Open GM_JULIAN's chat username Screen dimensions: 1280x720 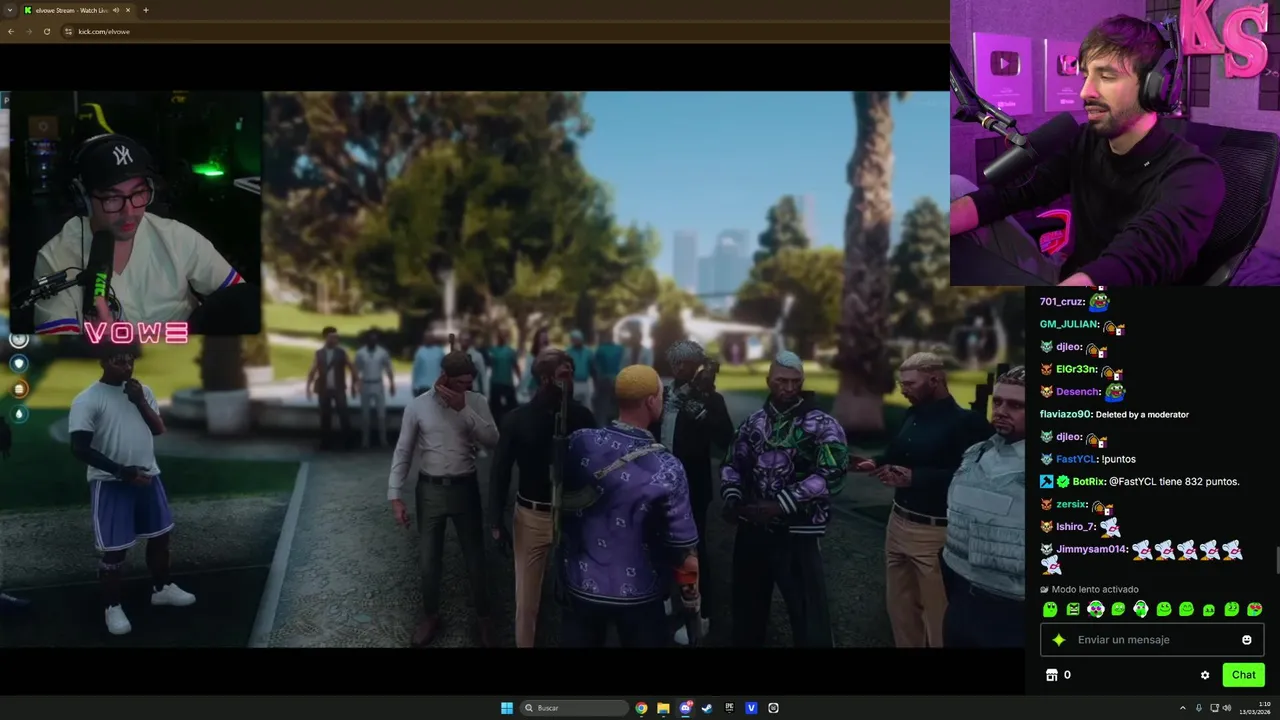pos(1069,324)
